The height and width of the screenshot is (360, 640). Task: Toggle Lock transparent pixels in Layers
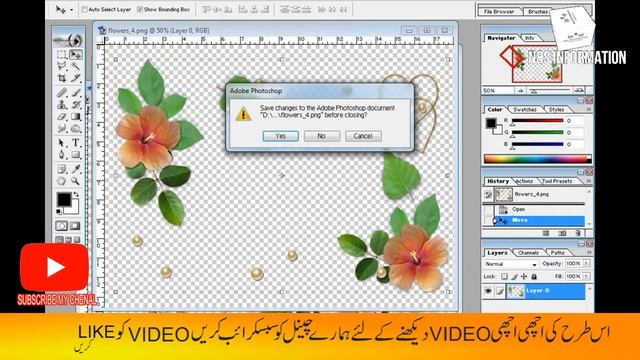click(x=504, y=276)
